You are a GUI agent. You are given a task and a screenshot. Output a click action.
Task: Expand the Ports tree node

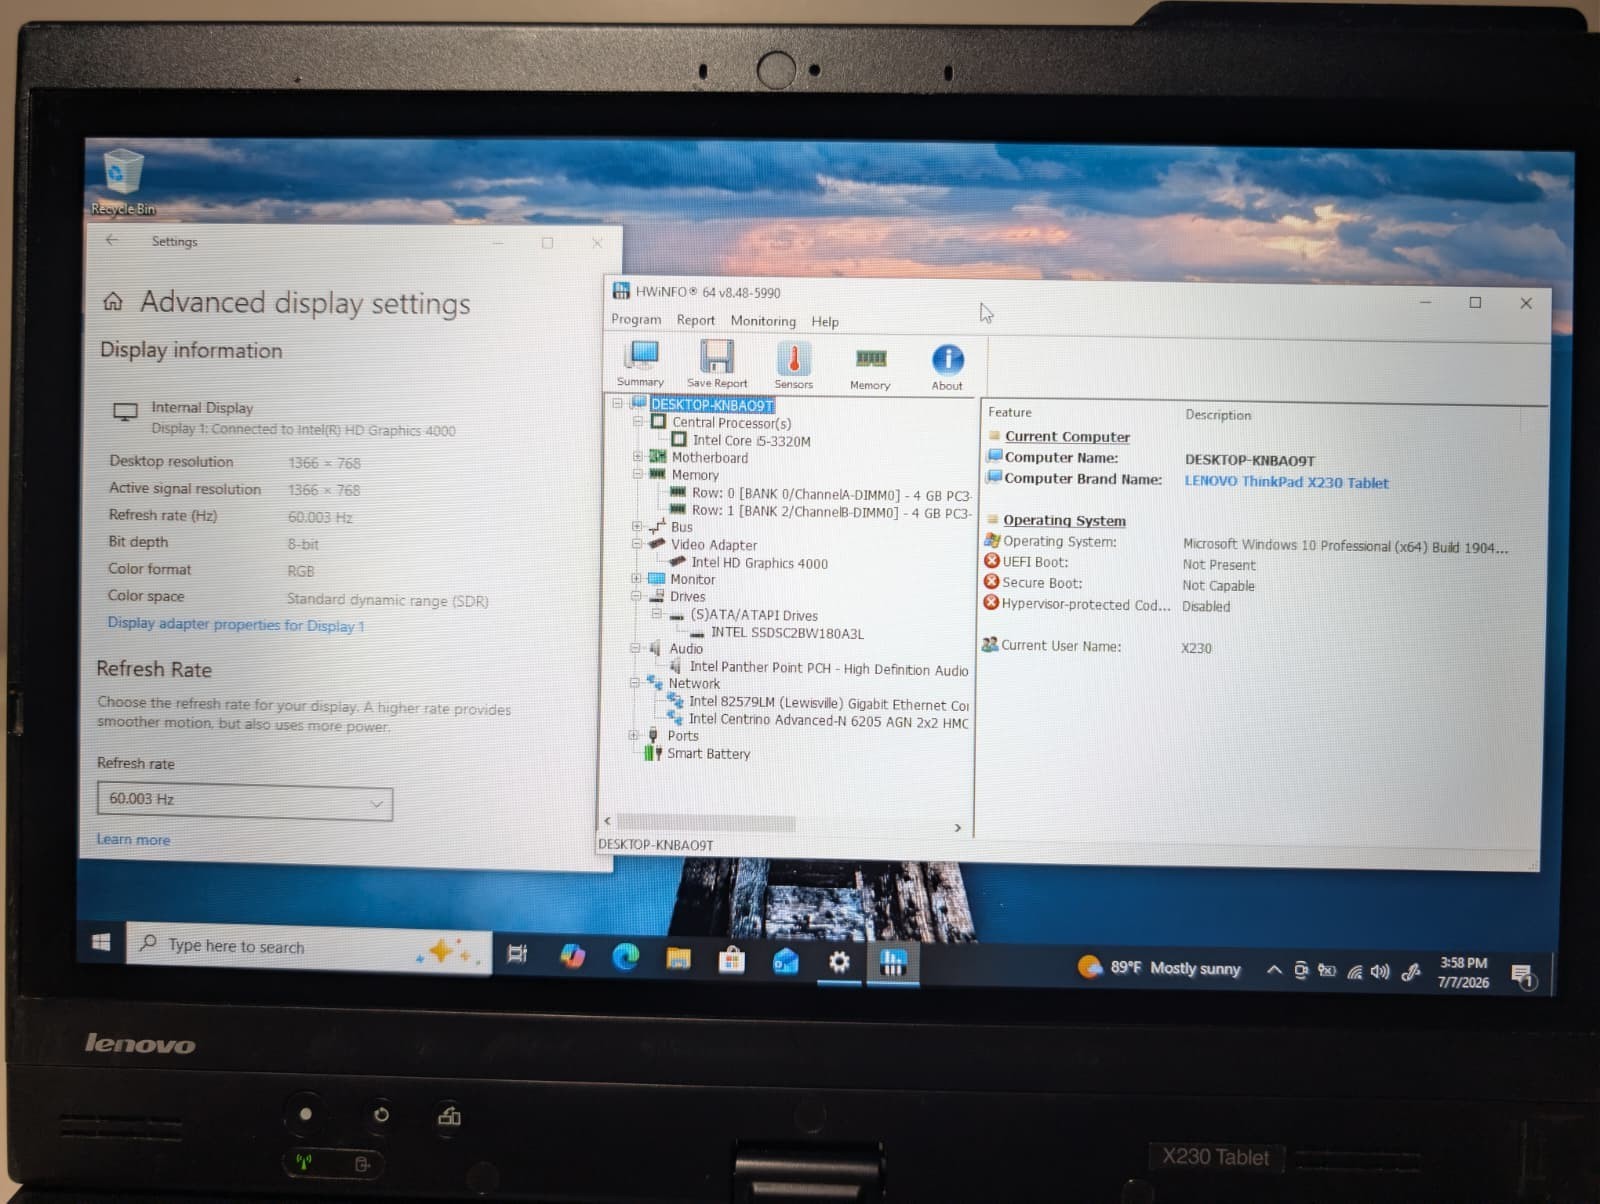tap(633, 735)
